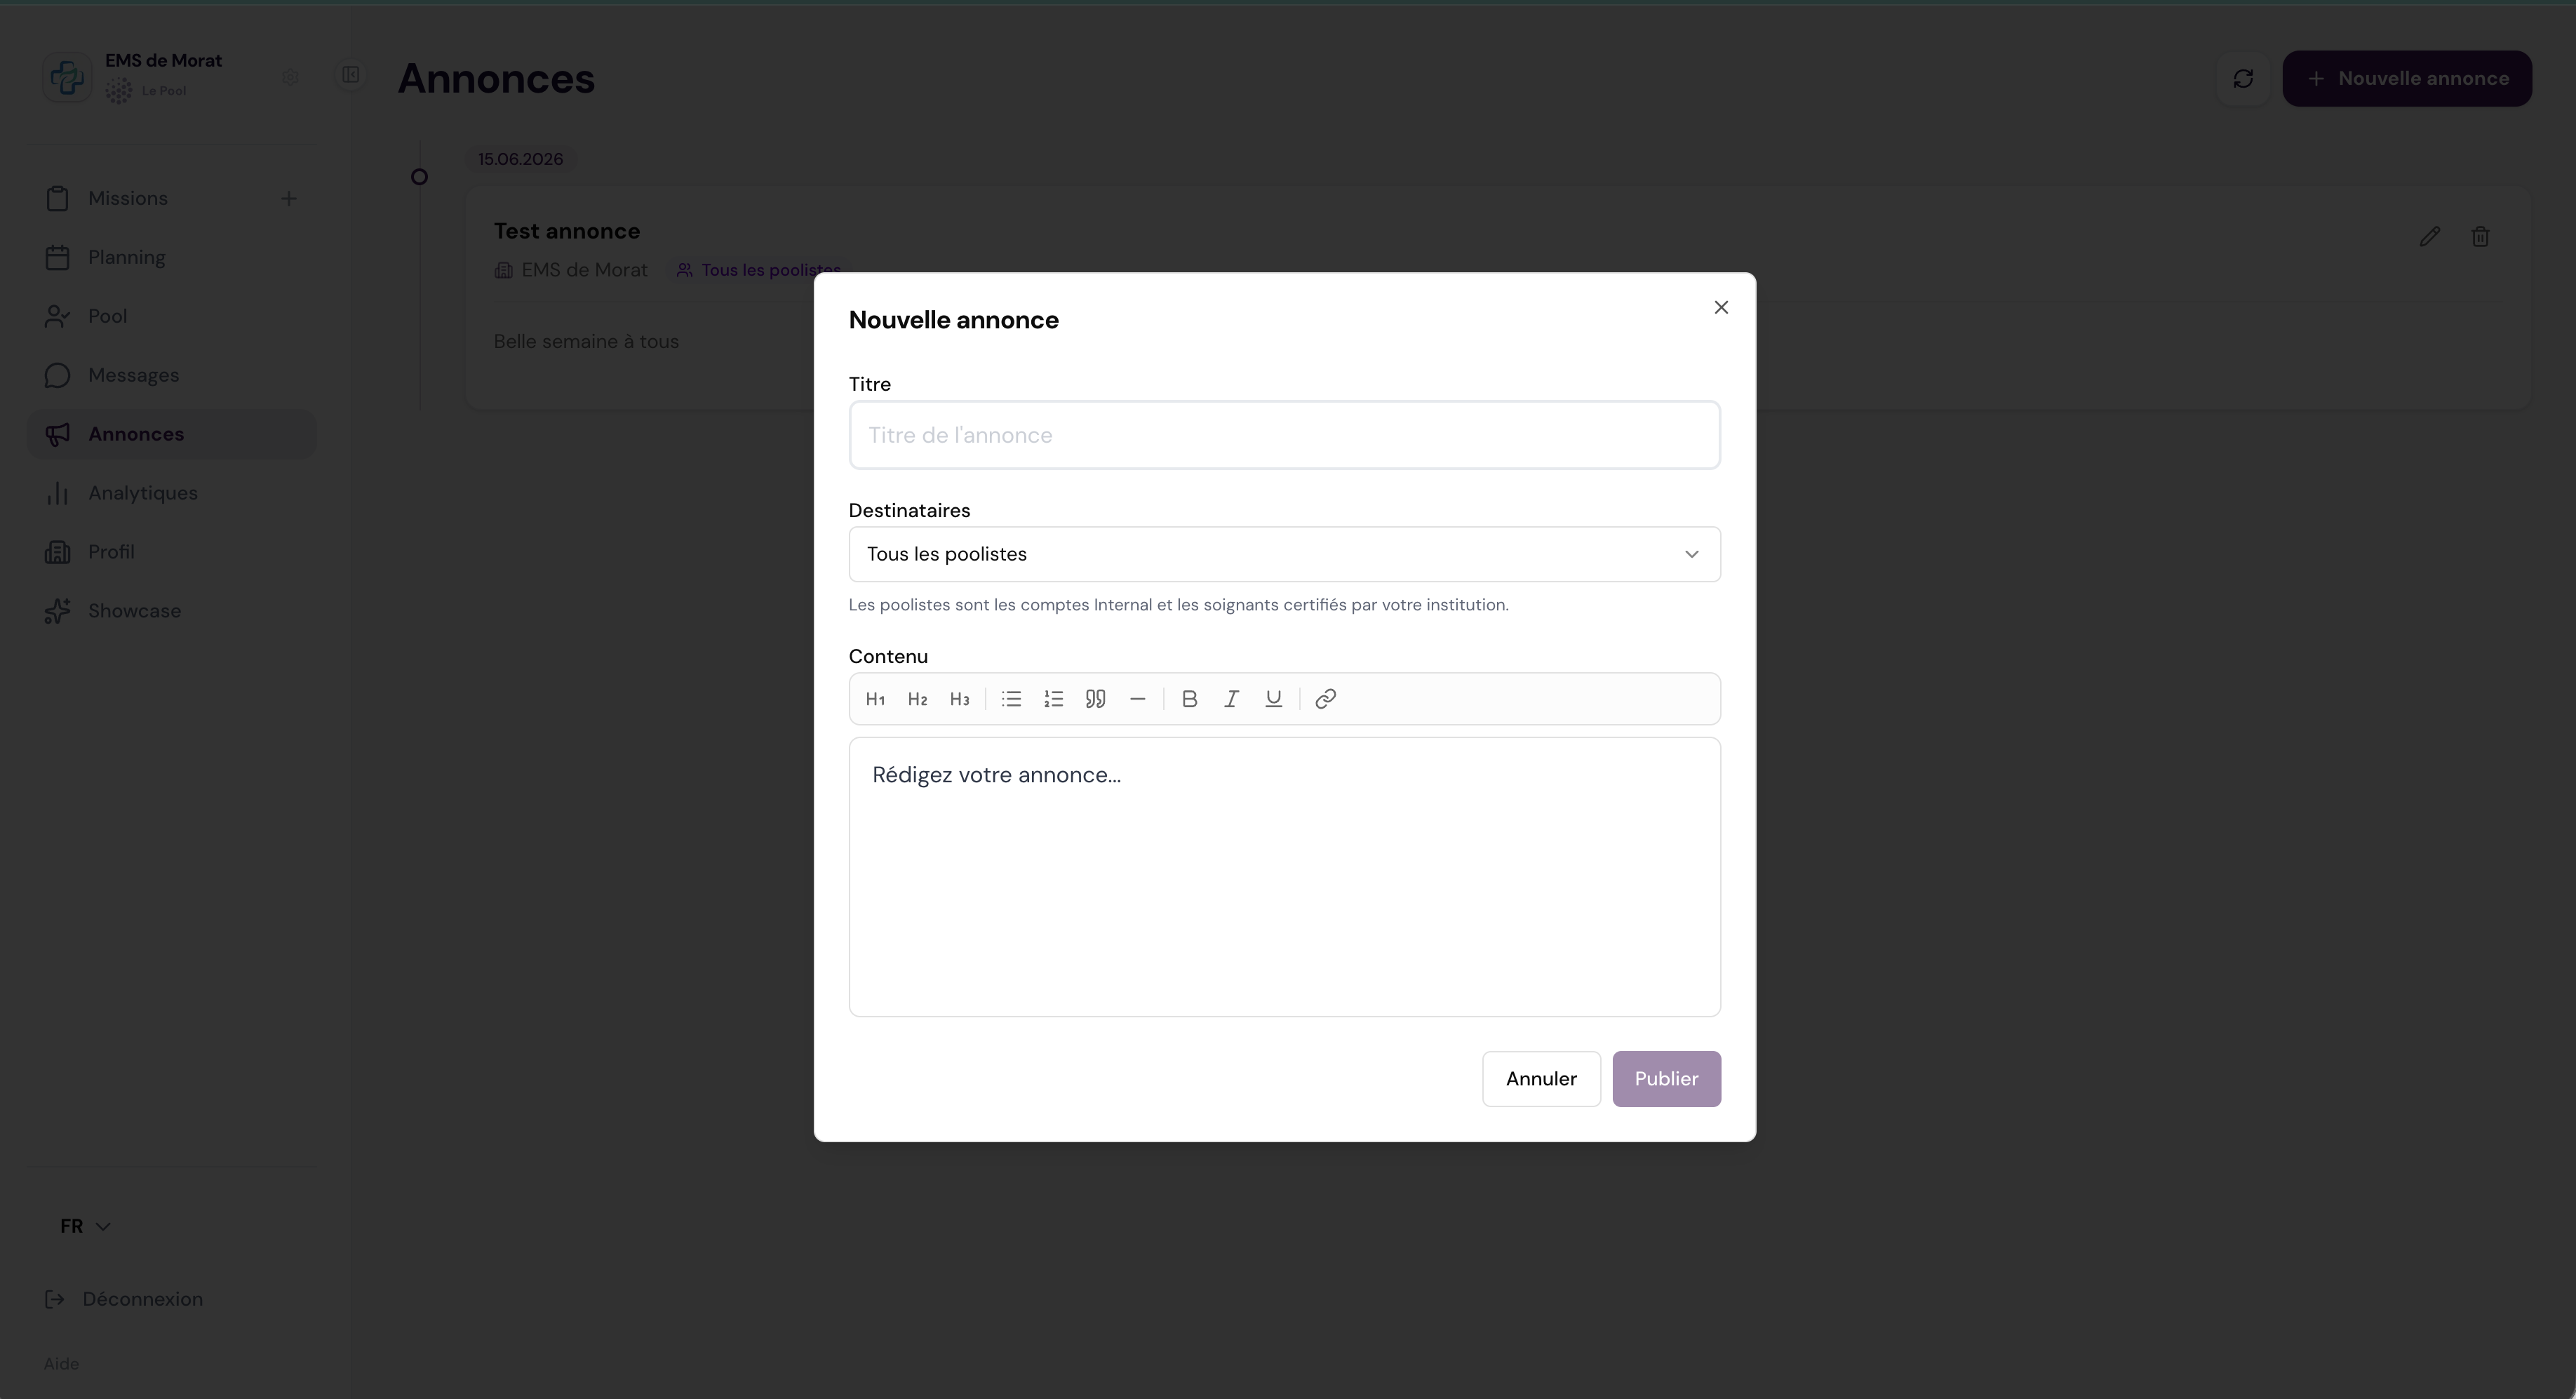Log out via Déconnexion
2576x1399 pixels.
pos(124,1299)
